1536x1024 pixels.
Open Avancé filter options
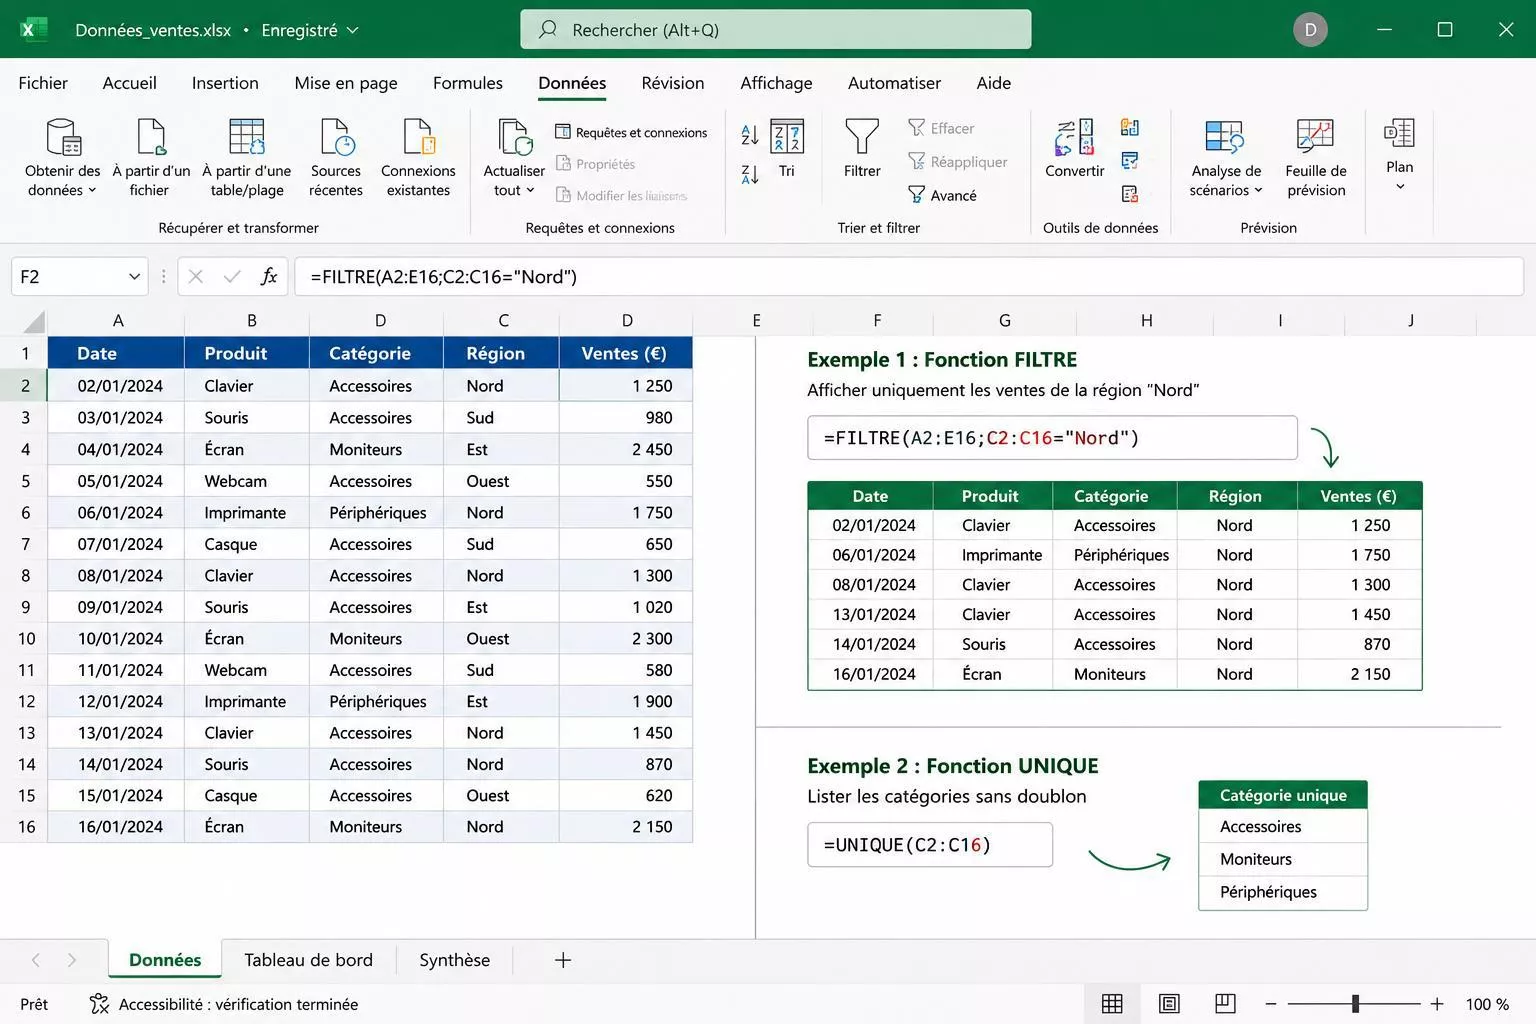[x=942, y=195]
